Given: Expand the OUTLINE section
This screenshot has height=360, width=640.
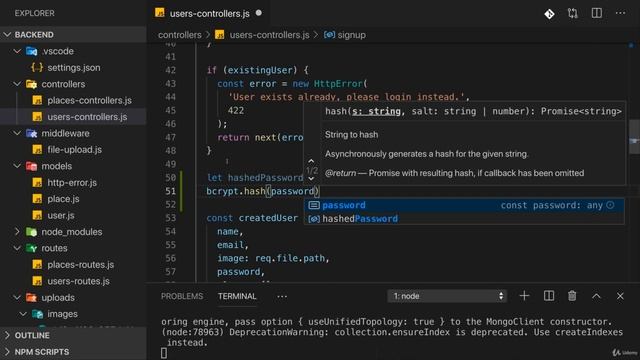Looking at the screenshot, I should 7,335.
